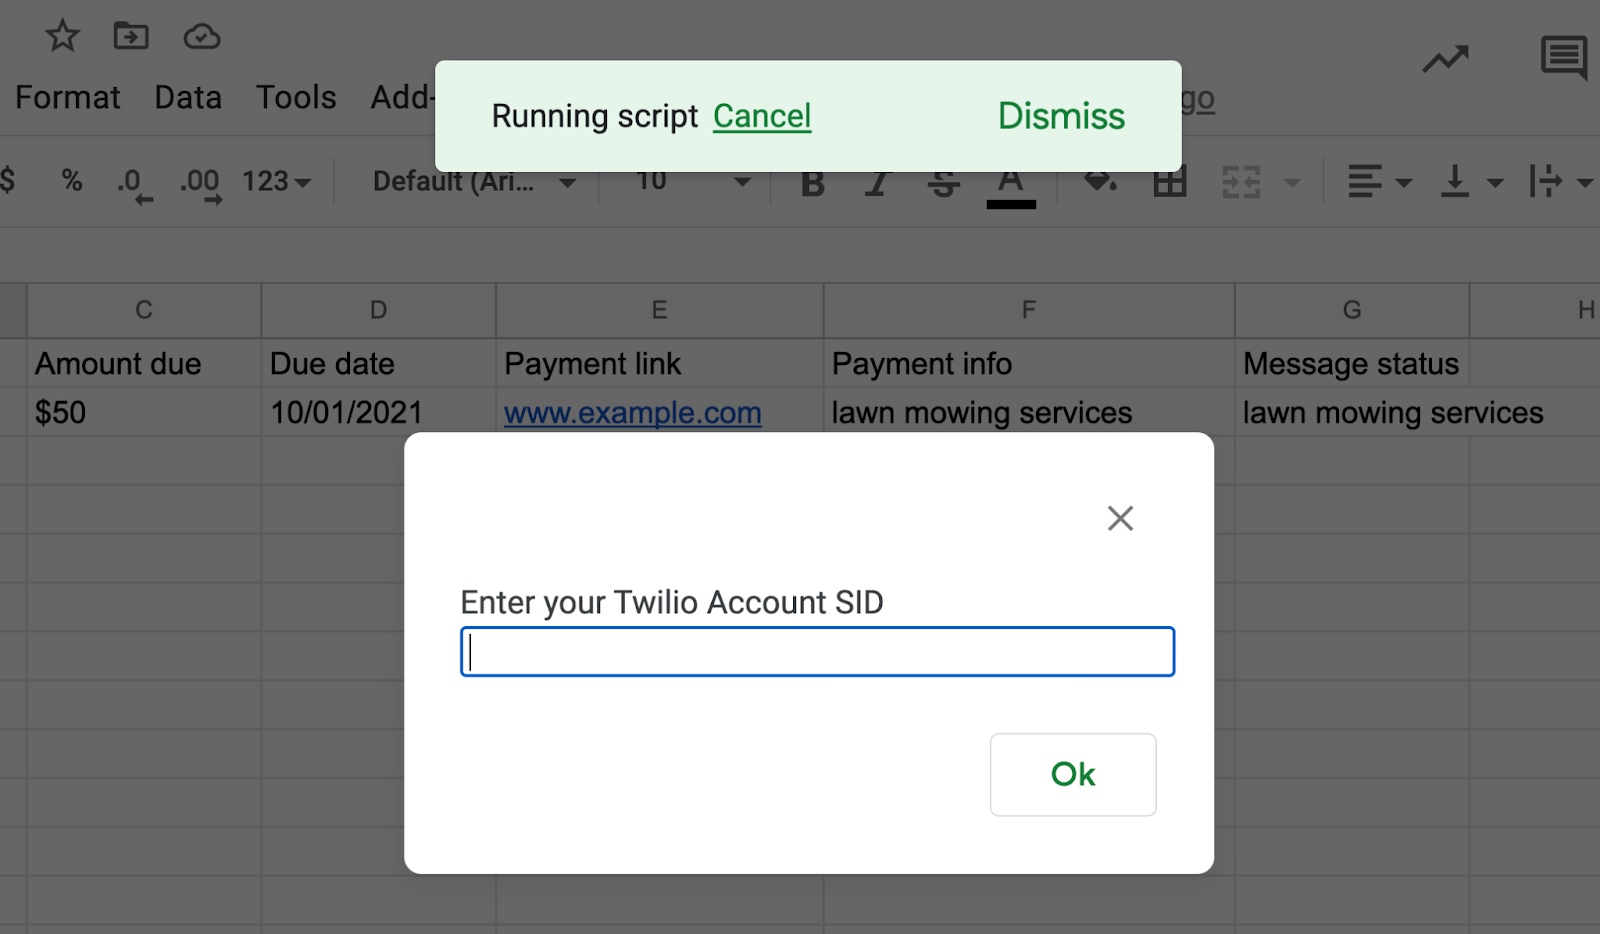
Task: Click the fill color paint bucket
Action: 1100,183
